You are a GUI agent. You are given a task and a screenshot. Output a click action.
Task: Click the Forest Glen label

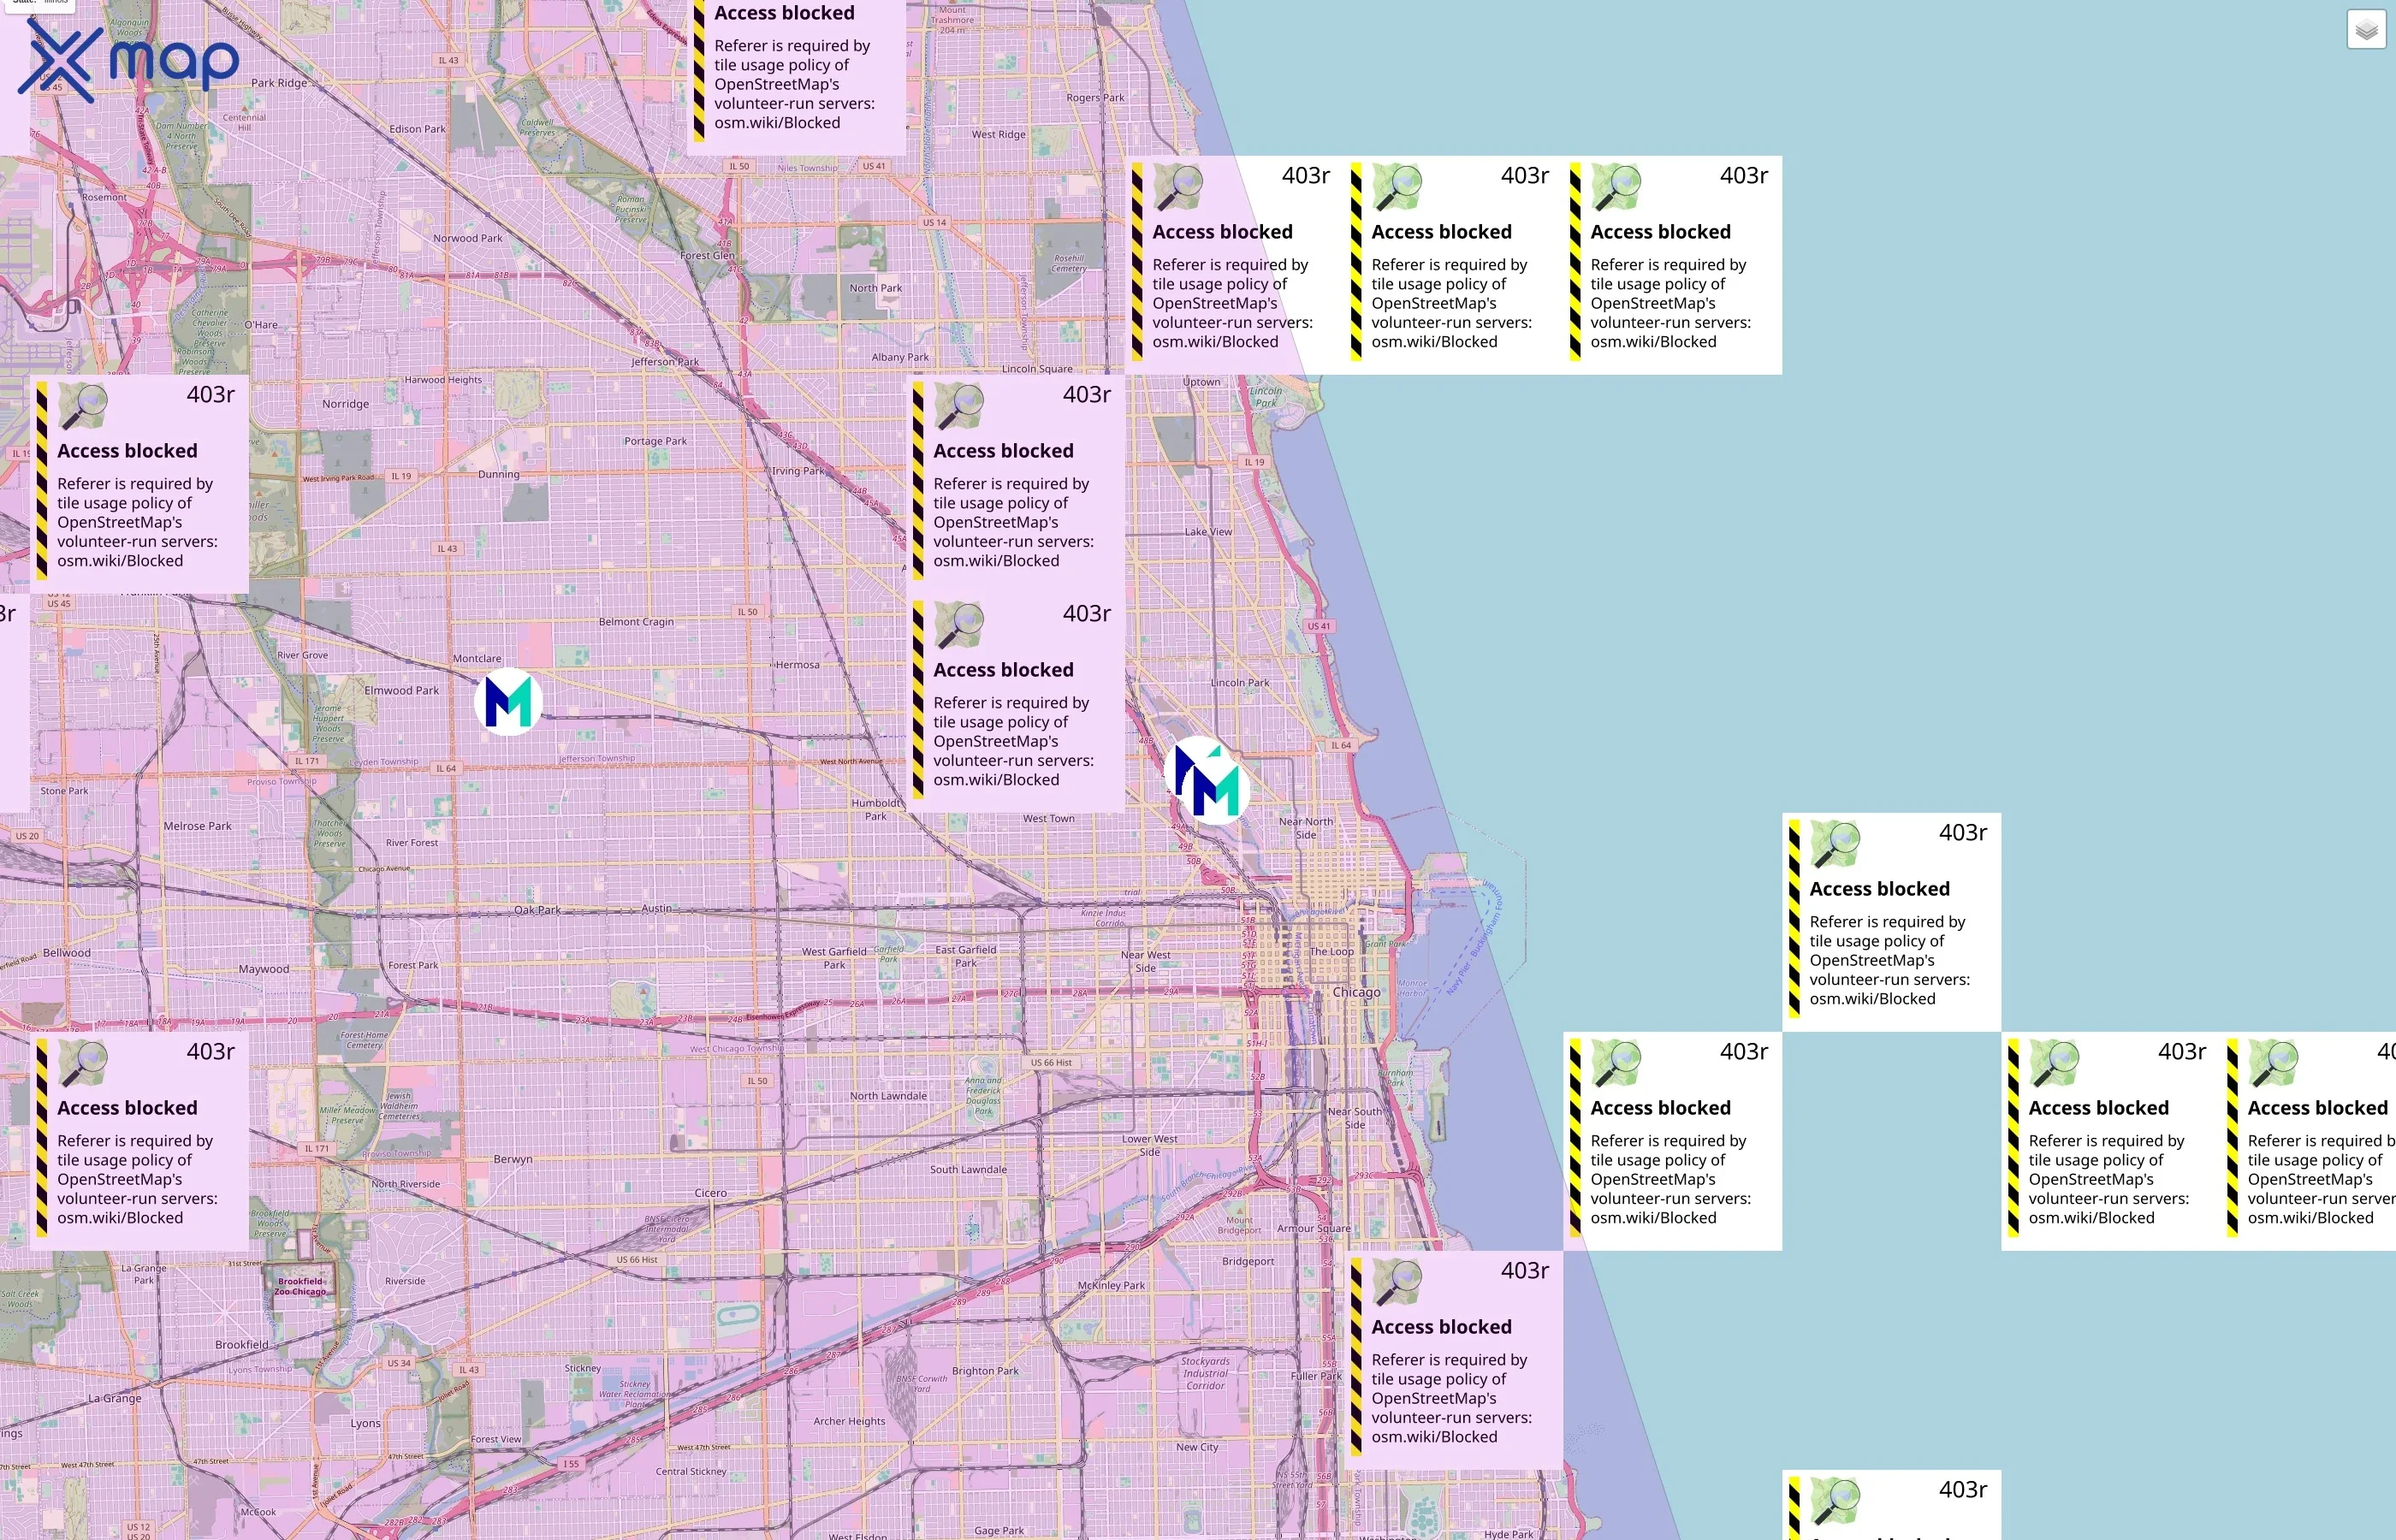(707, 255)
